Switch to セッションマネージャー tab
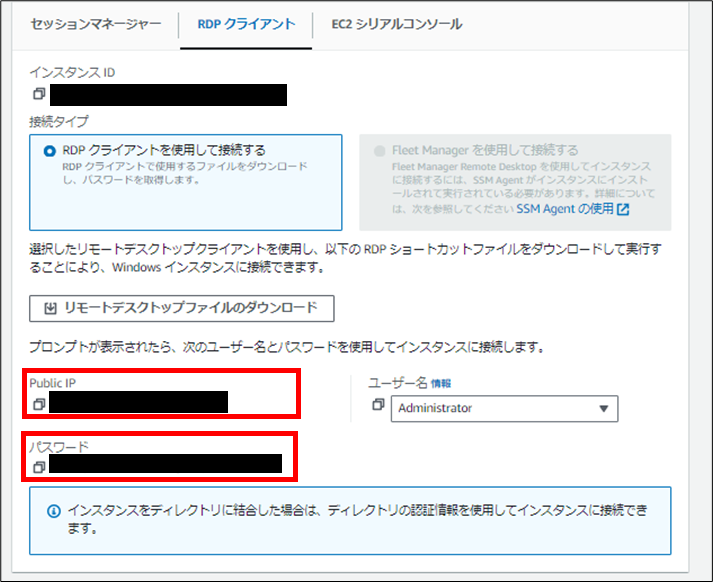This screenshot has width=713, height=582. 95,24
